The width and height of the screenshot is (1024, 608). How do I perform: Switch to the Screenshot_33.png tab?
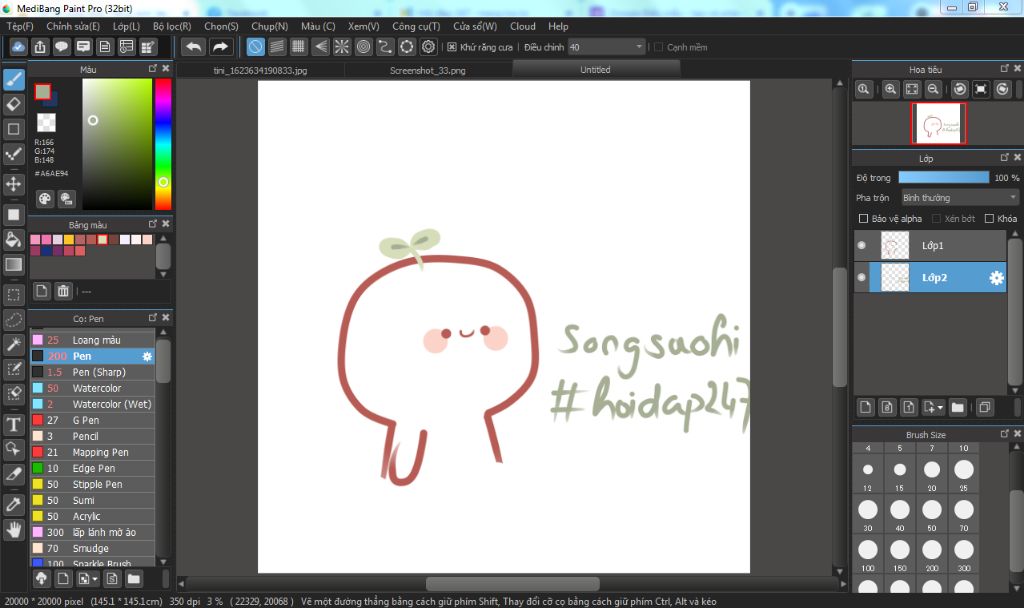(428, 71)
